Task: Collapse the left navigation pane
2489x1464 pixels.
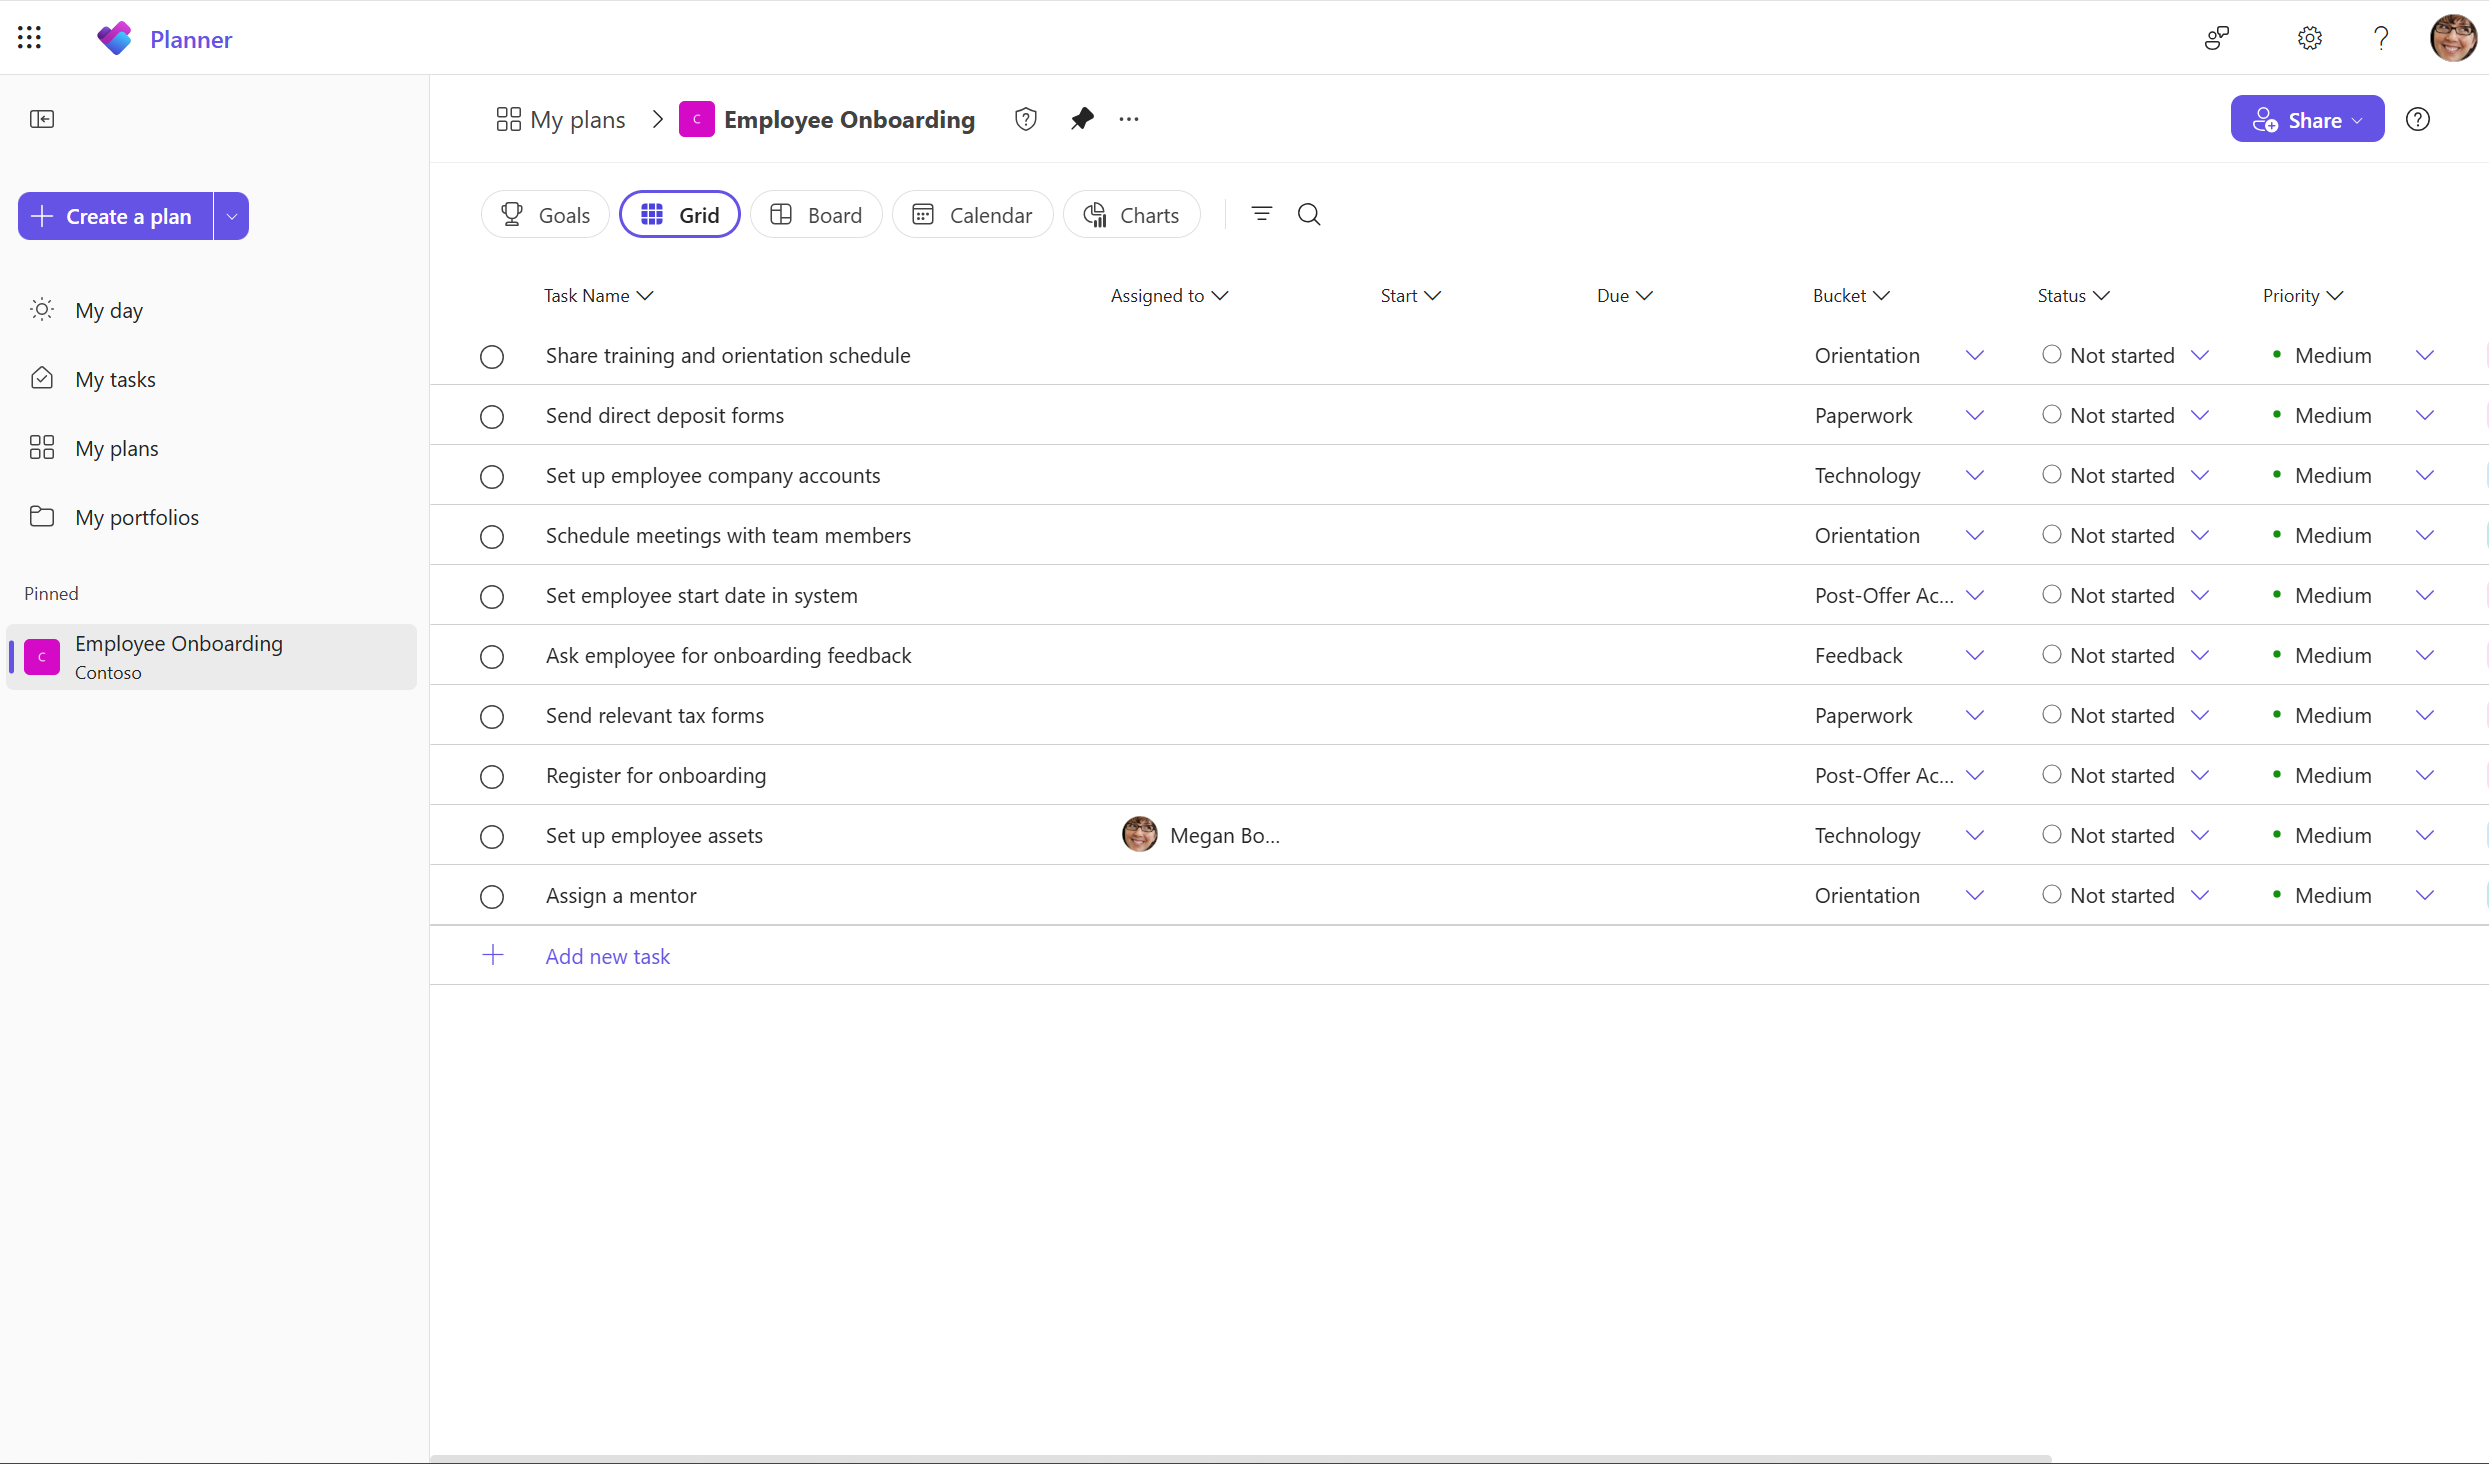Action: pos(43,119)
